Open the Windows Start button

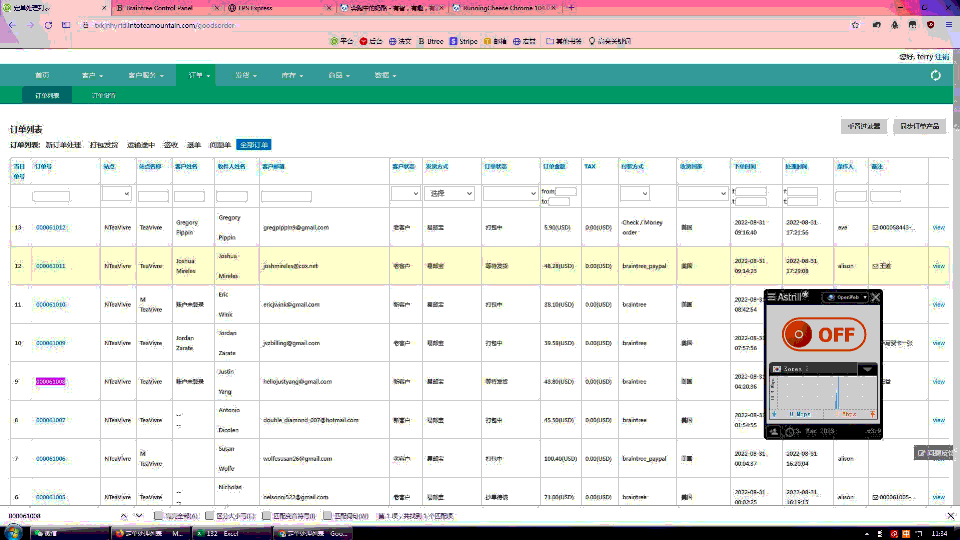[12, 533]
